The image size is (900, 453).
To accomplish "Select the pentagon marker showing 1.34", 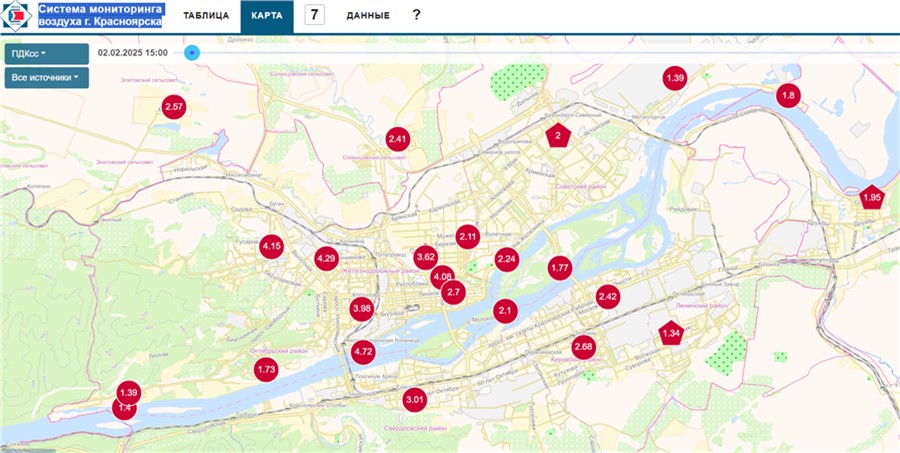I will coord(671,333).
